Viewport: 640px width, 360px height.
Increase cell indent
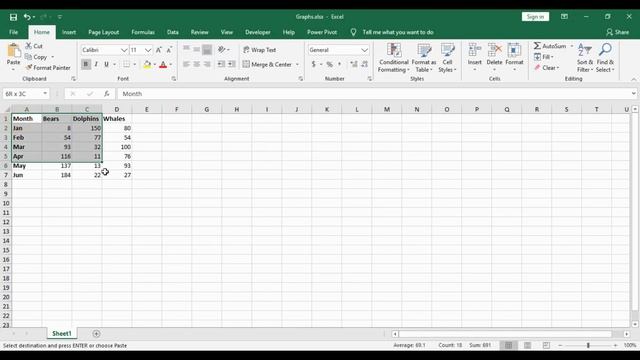click(x=231, y=64)
